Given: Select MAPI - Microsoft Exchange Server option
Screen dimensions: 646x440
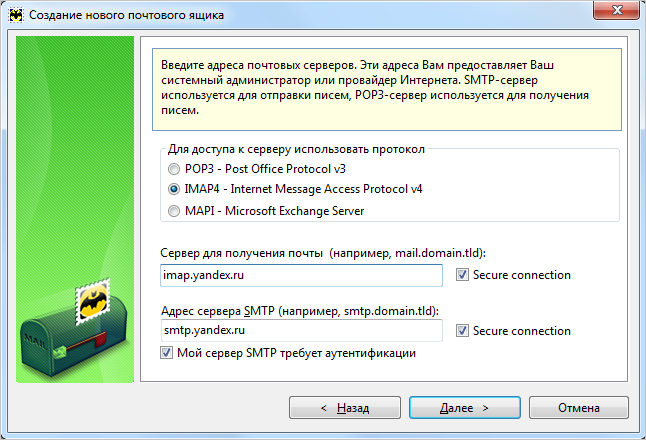Looking at the screenshot, I should (176, 211).
